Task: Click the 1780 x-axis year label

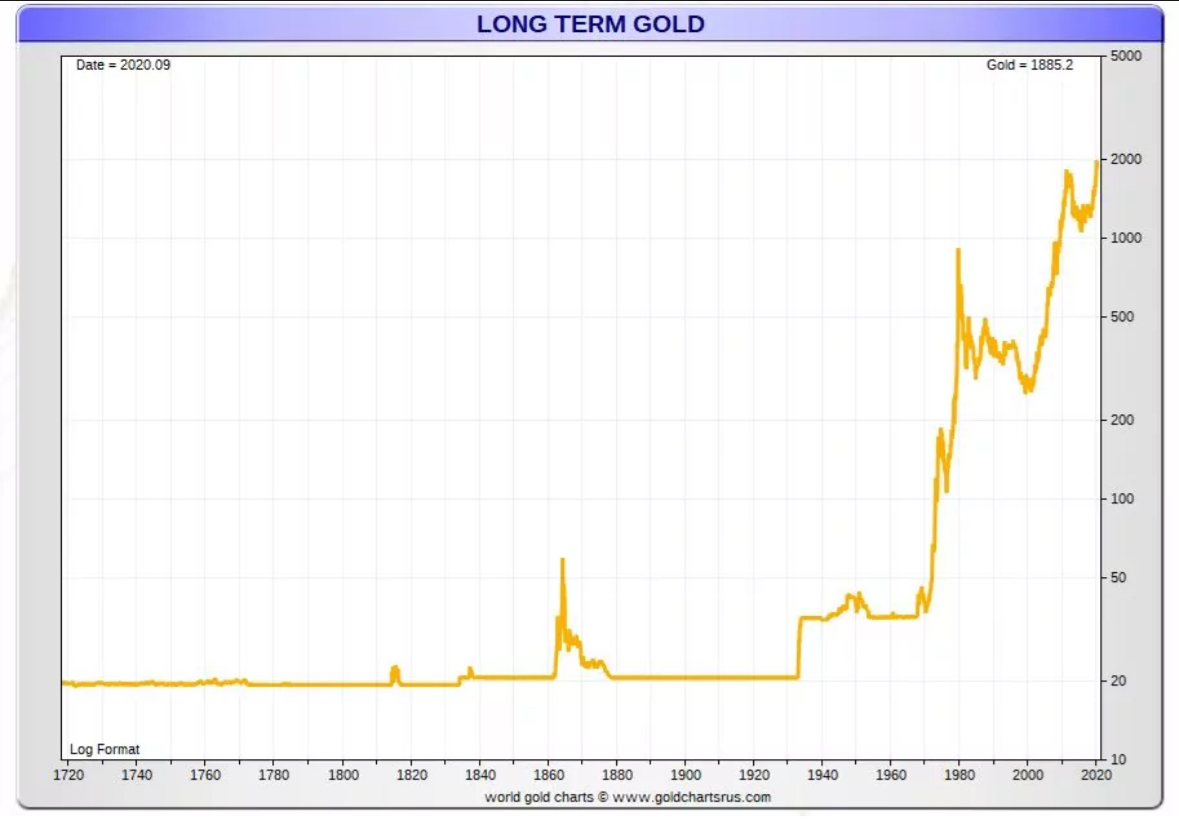Action: pos(274,775)
